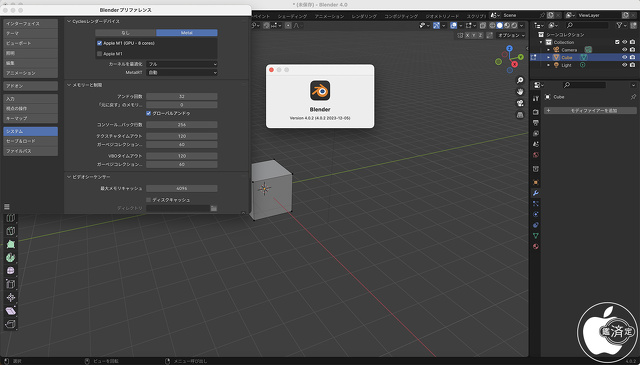The height and width of the screenshot is (365, 640).
Task: Open the Object Constraints properties tab
Action: click(536, 225)
